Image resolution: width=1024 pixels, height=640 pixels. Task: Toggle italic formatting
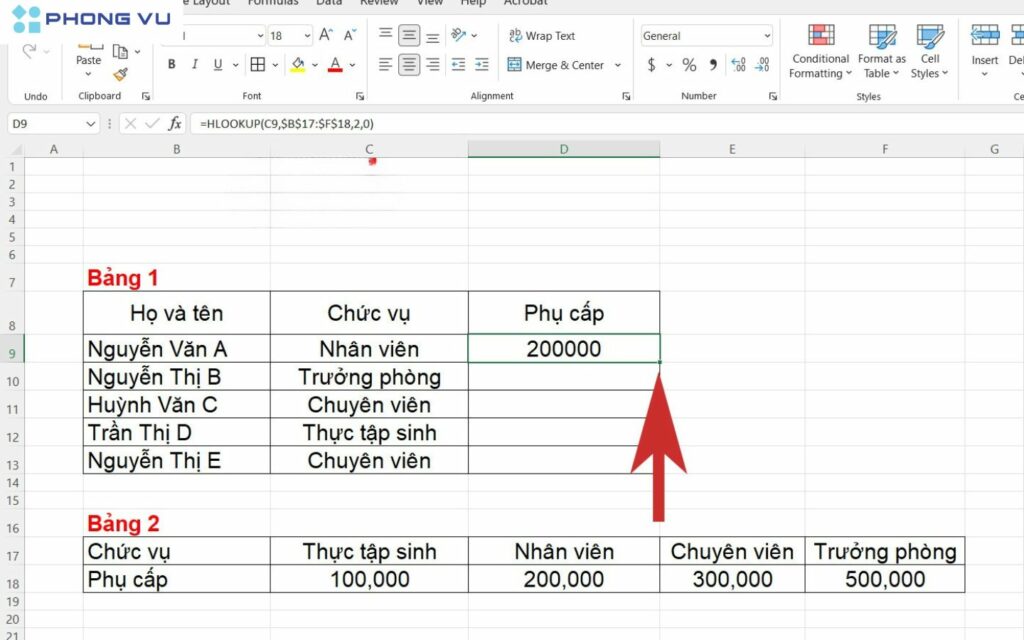click(194, 64)
